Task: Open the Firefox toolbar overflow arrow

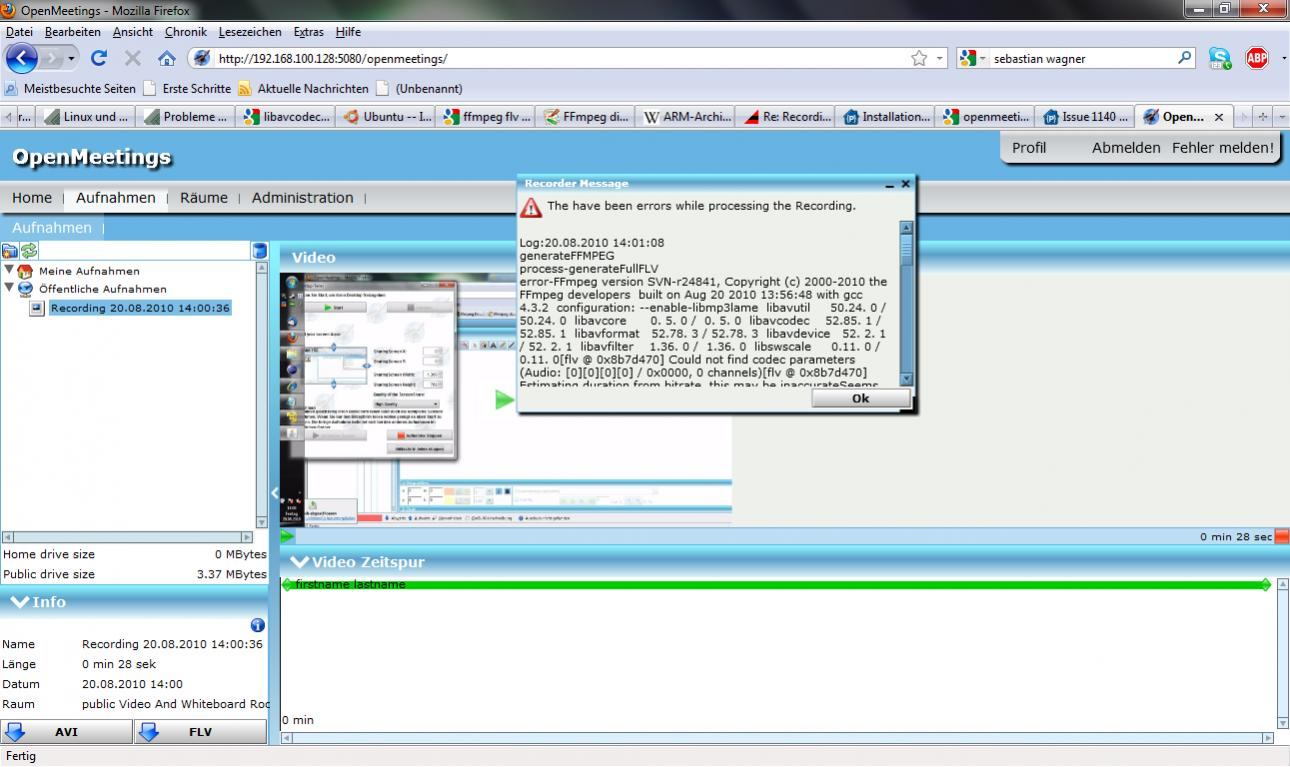Action: tap(1284, 58)
